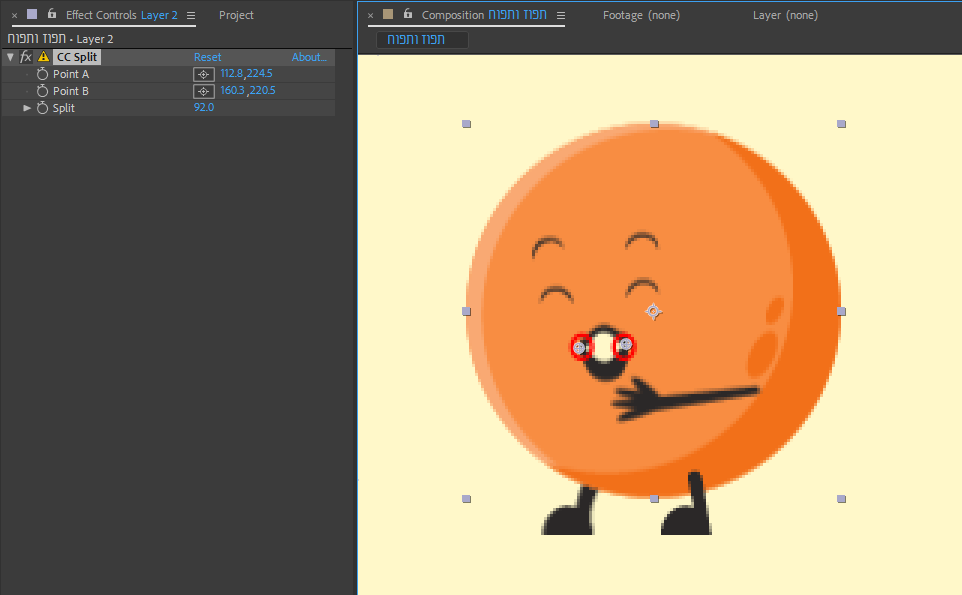Select the Effect Controls Layer 2 tab
The image size is (962, 595).
tap(121, 15)
